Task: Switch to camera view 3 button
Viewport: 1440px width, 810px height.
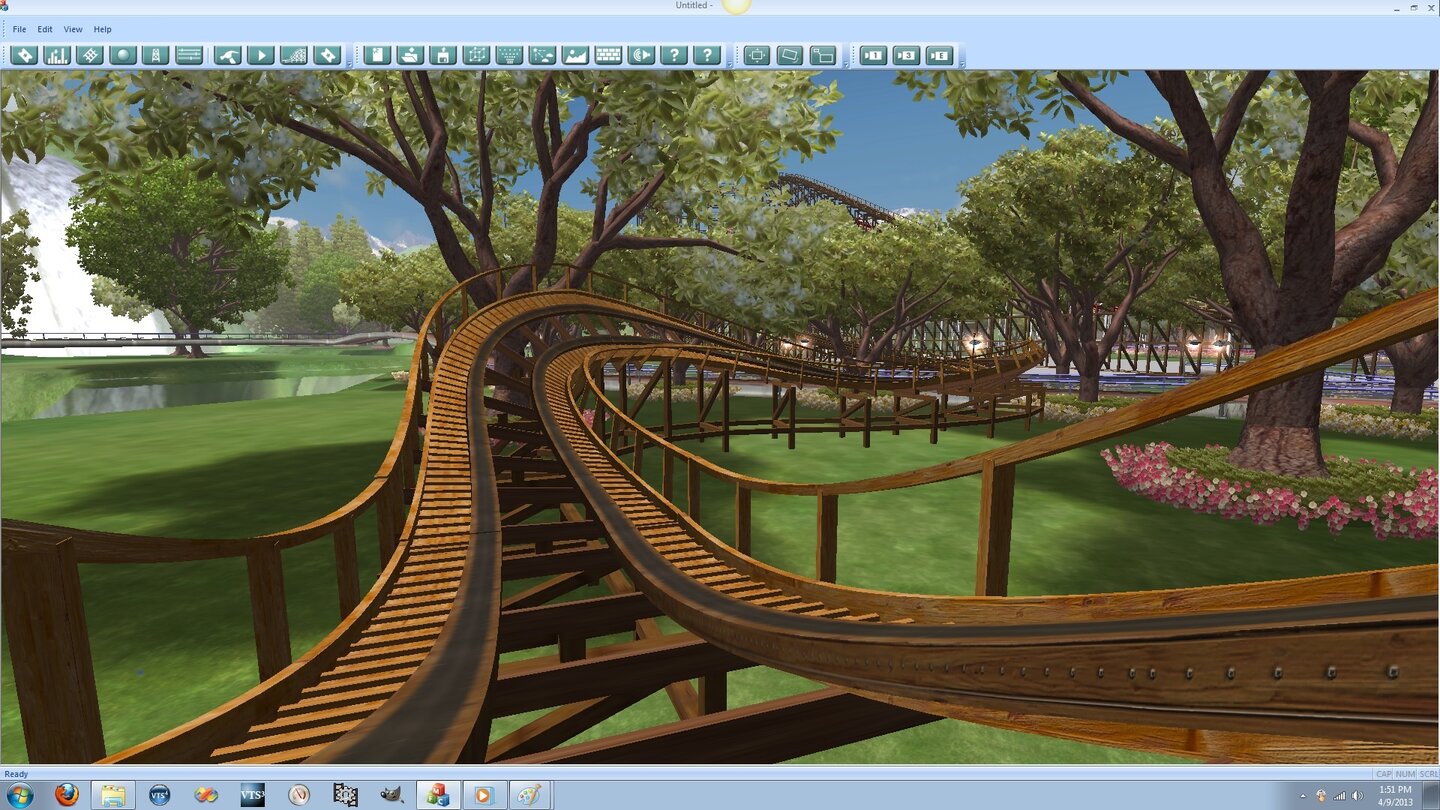Action: (x=906, y=55)
